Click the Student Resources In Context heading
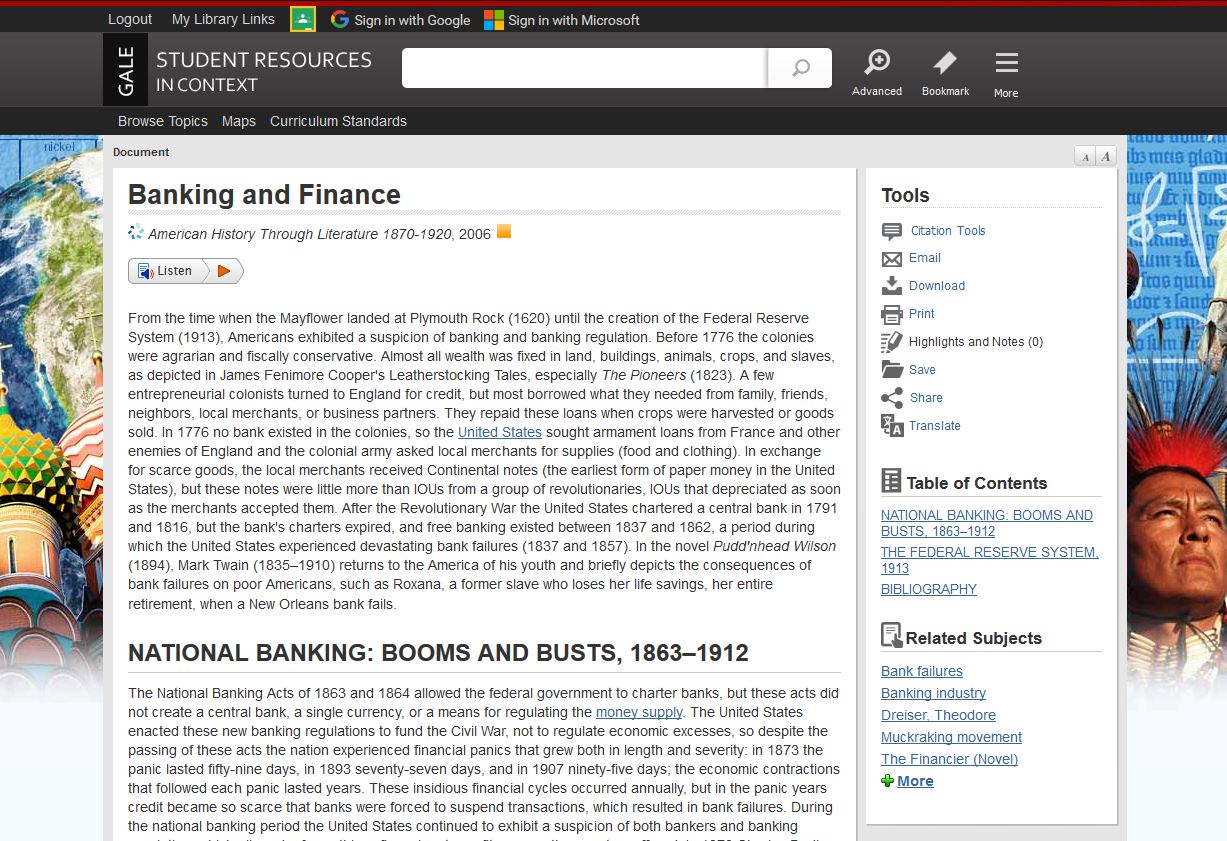 click(x=264, y=72)
